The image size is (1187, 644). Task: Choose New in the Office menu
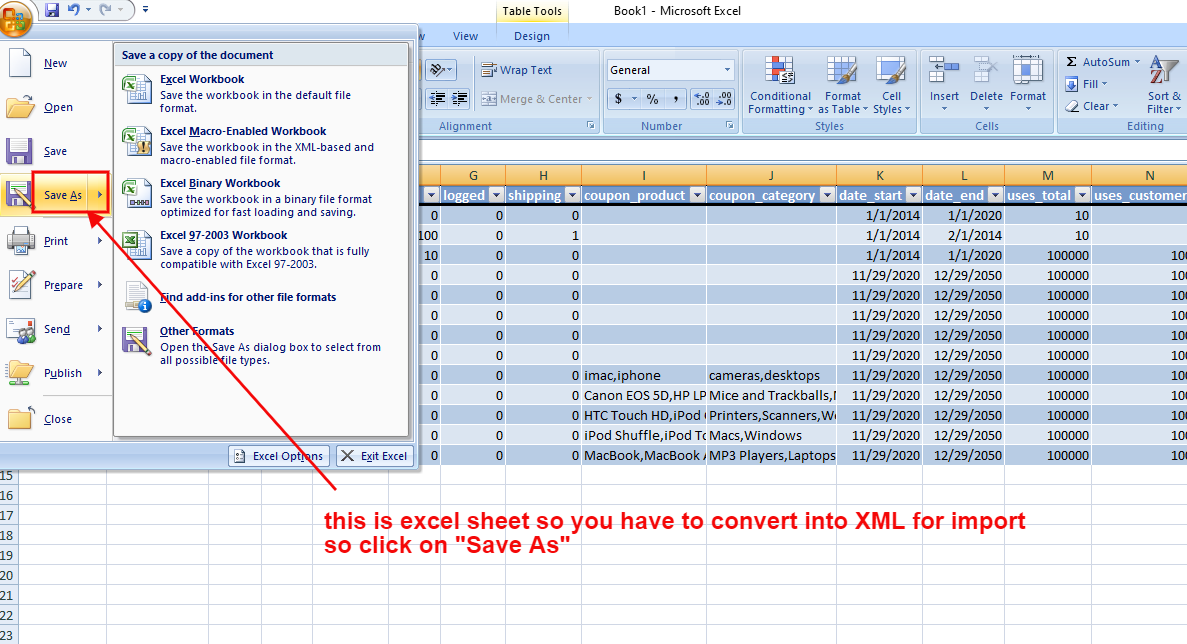[55, 64]
